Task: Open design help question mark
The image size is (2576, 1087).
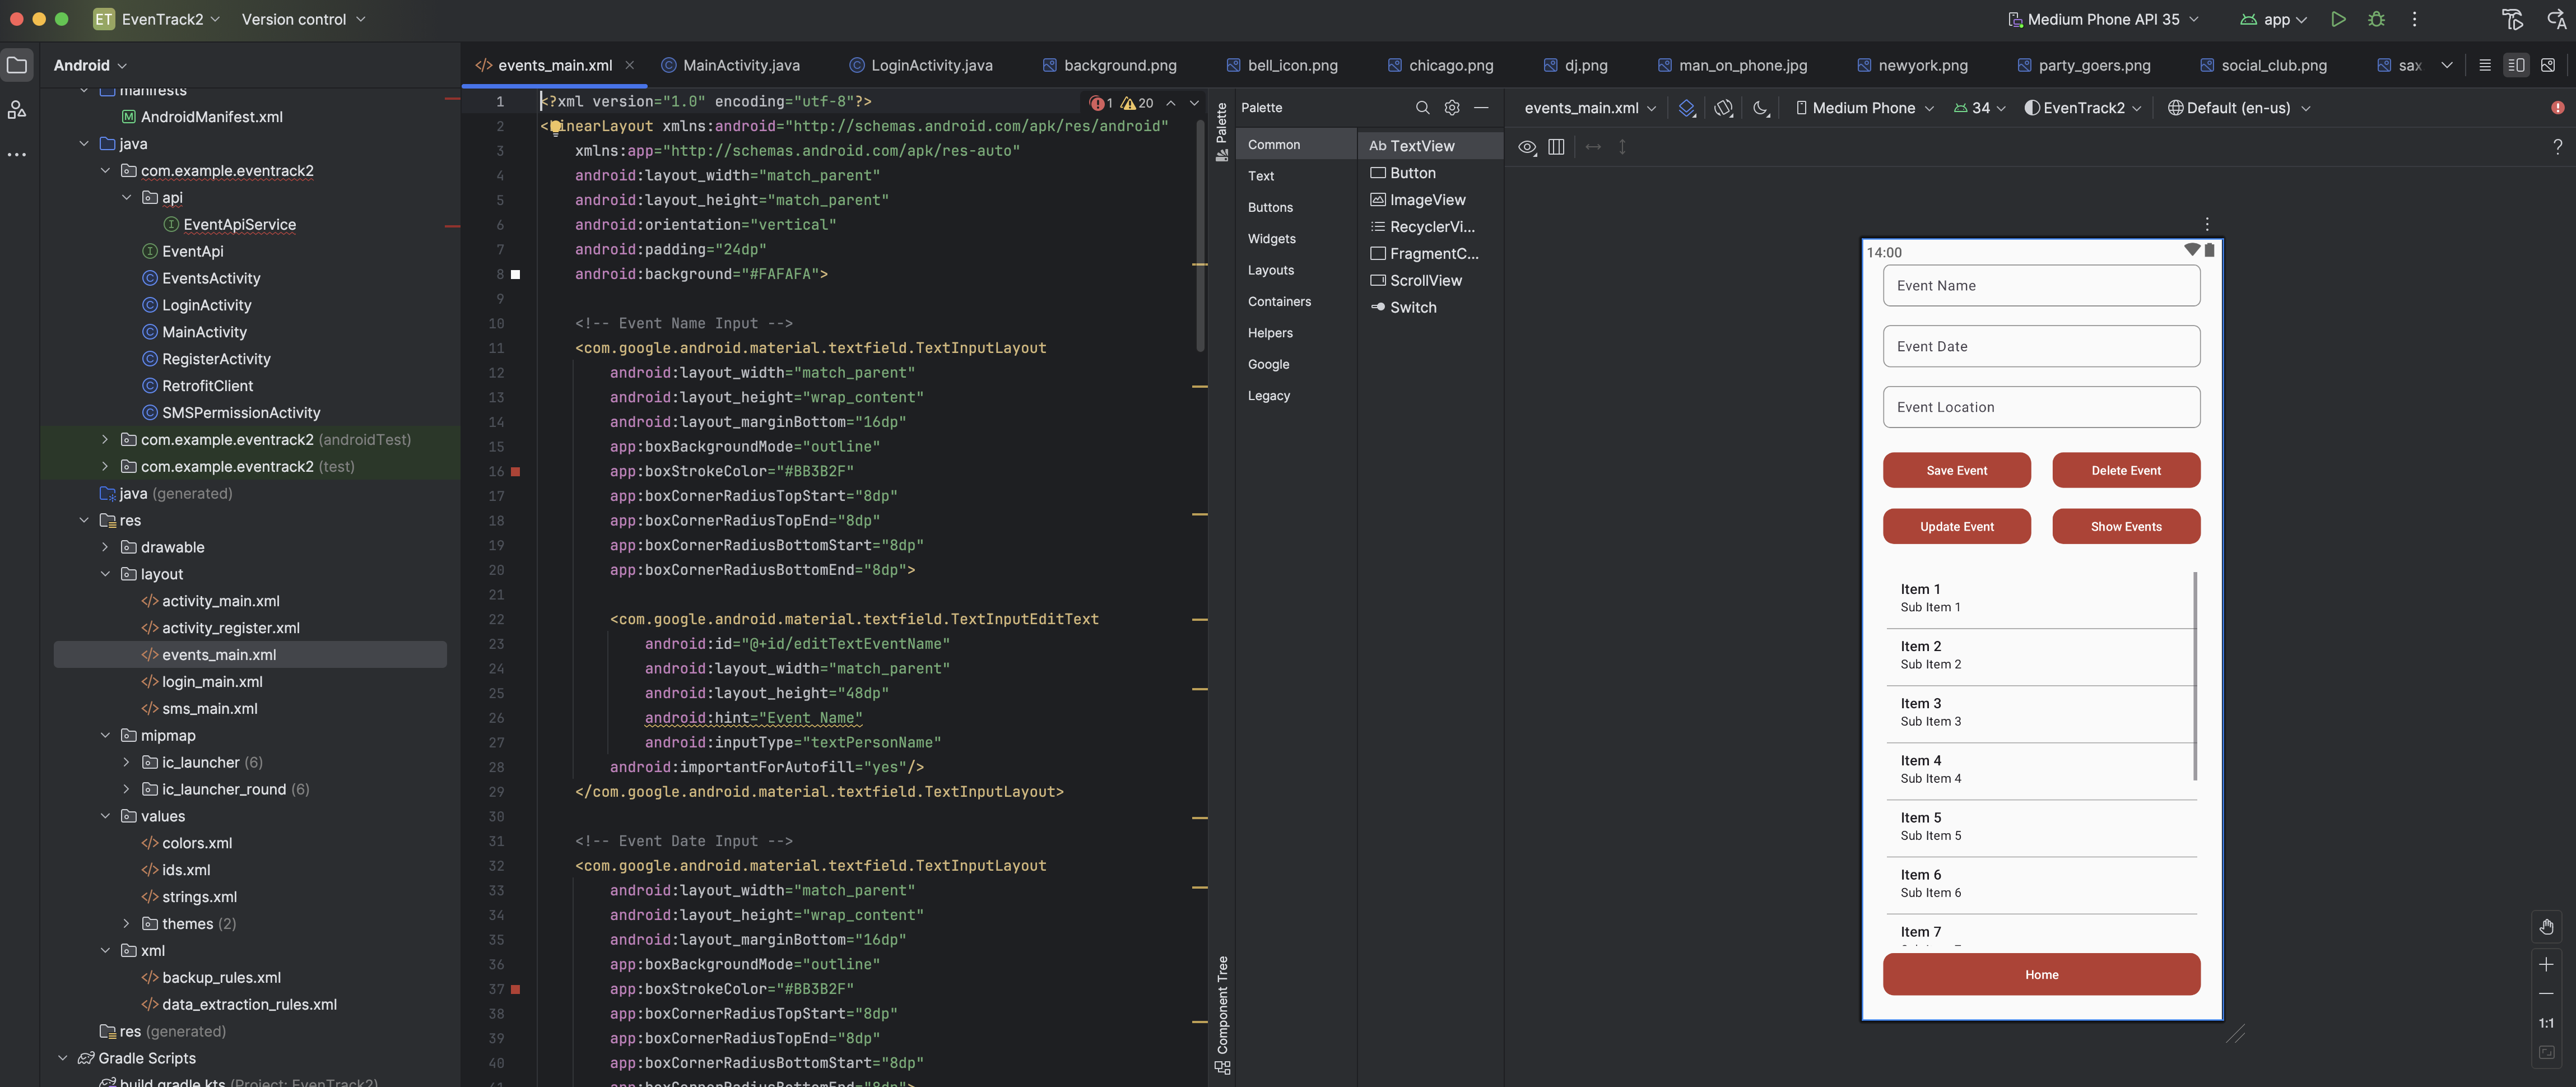Action: [2558, 147]
